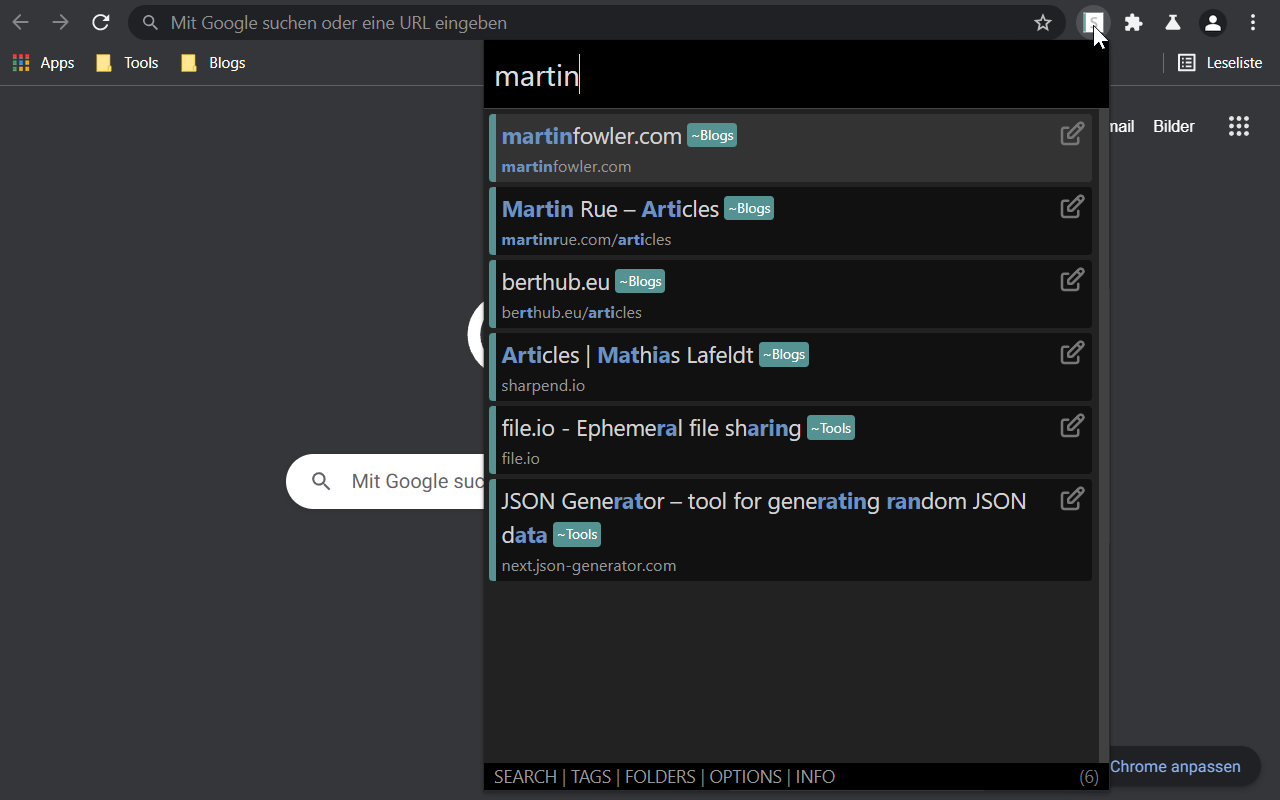Open the Blogs bookmark folder

pyautogui.click(x=213, y=63)
